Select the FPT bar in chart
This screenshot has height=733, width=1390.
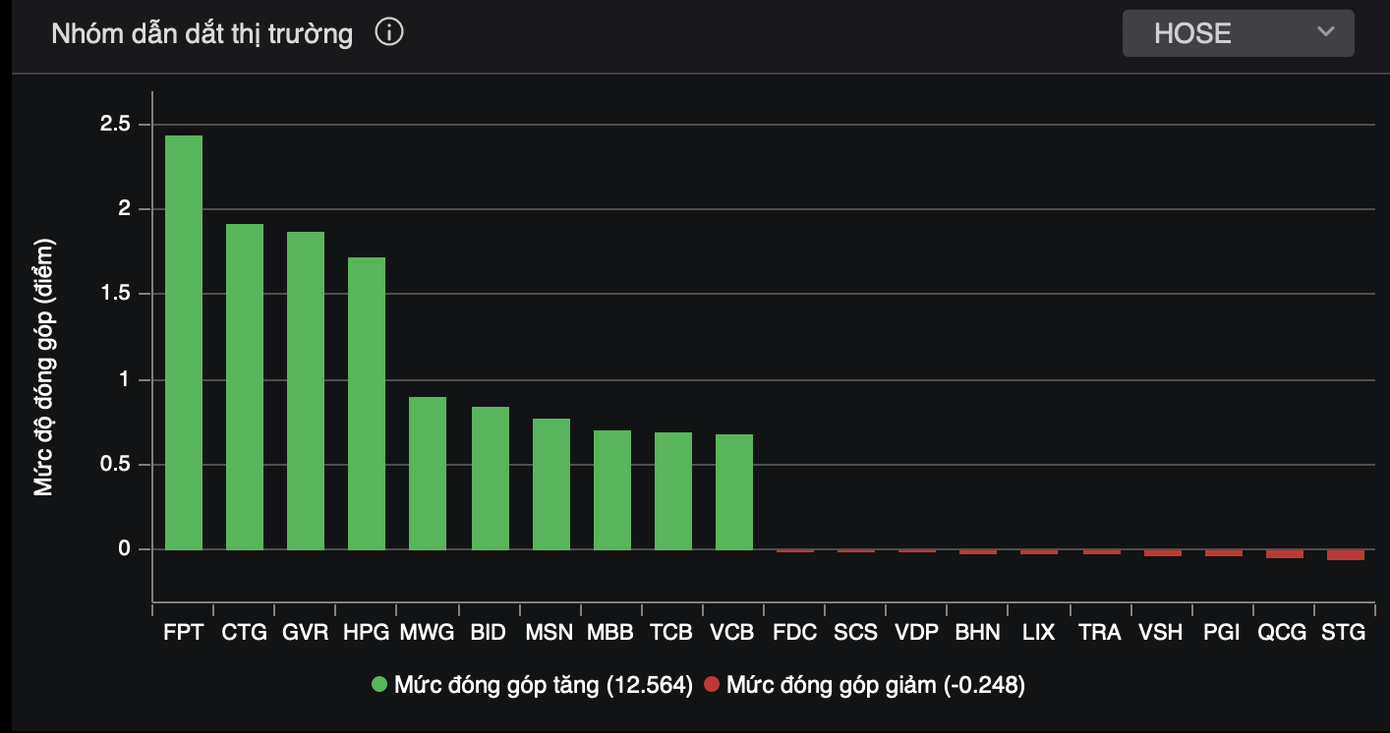184,342
